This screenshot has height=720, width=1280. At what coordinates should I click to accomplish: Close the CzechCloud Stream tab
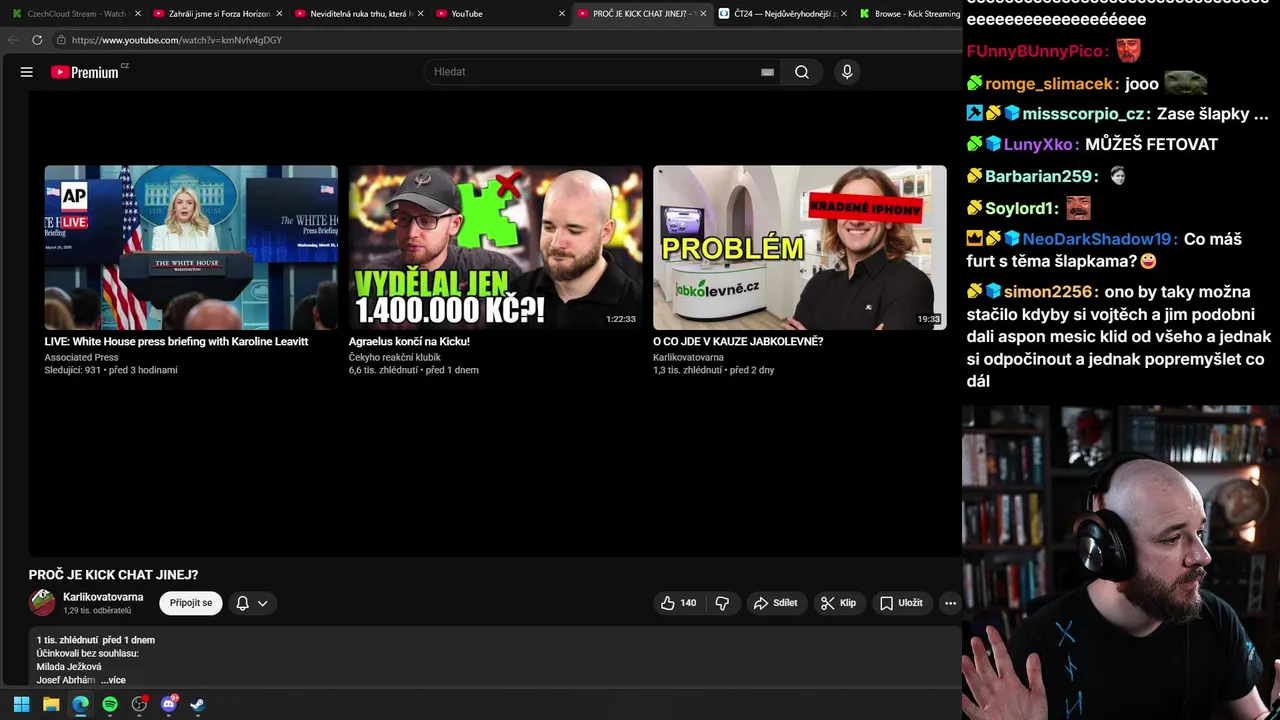click(137, 14)
